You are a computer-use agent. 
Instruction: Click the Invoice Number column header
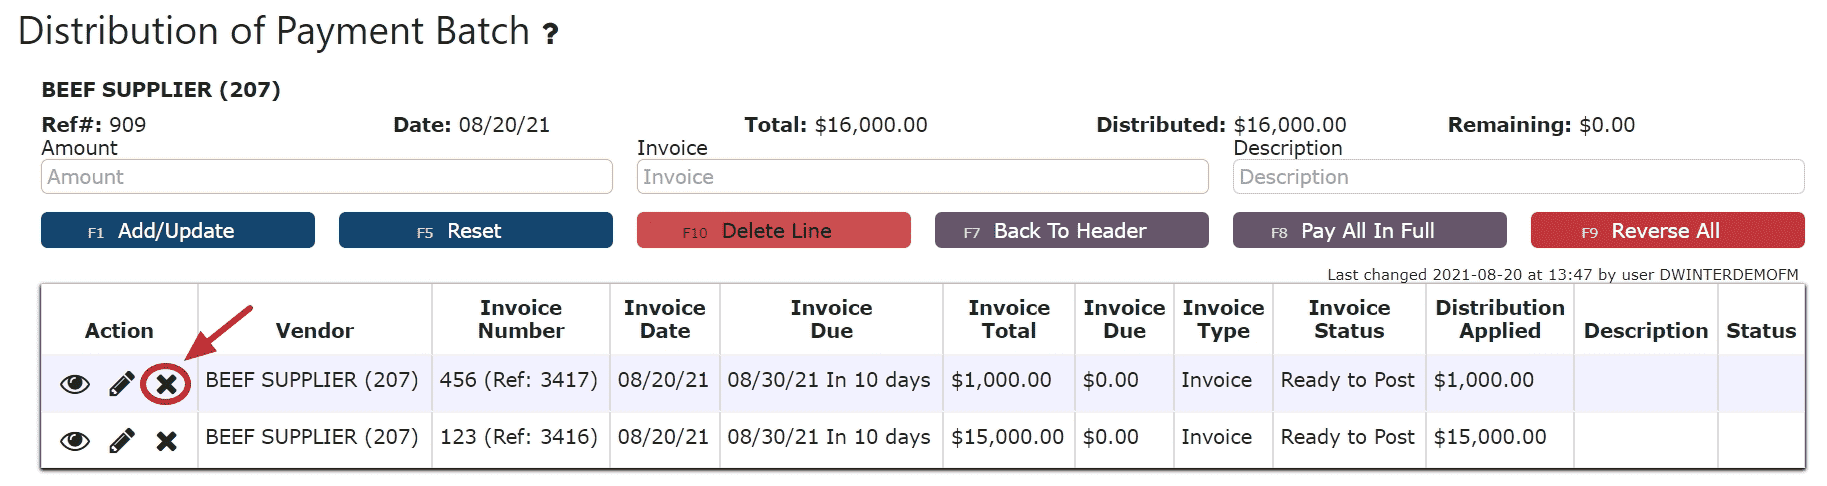click(521, 319)
